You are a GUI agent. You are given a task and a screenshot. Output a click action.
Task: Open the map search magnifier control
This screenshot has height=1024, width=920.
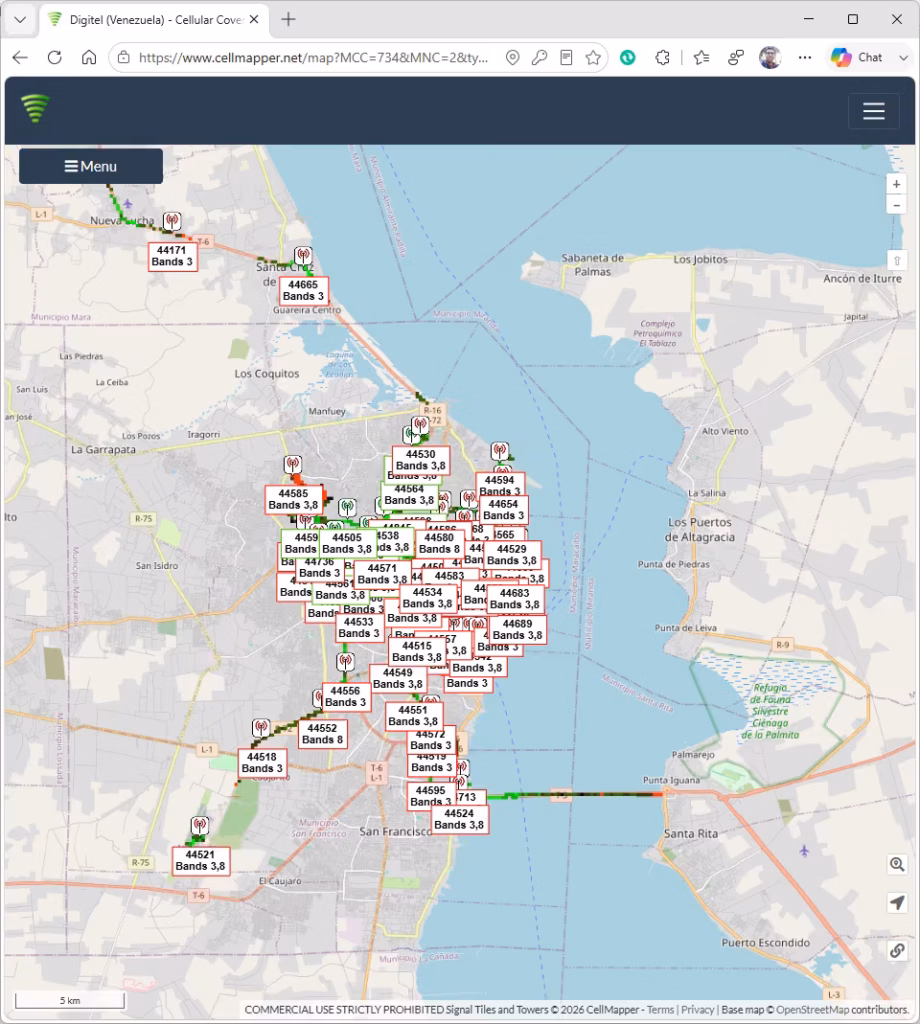click(897, 865)
